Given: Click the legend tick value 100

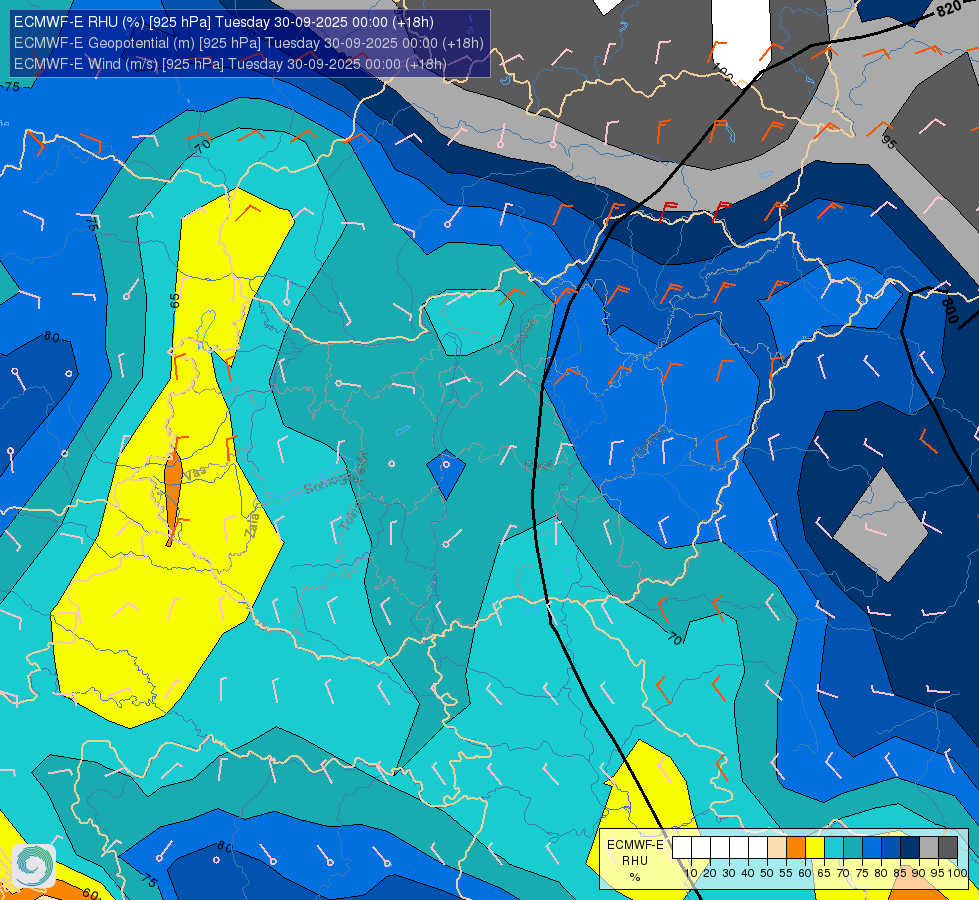Looking at the screenshot, I should coord(957,873).
